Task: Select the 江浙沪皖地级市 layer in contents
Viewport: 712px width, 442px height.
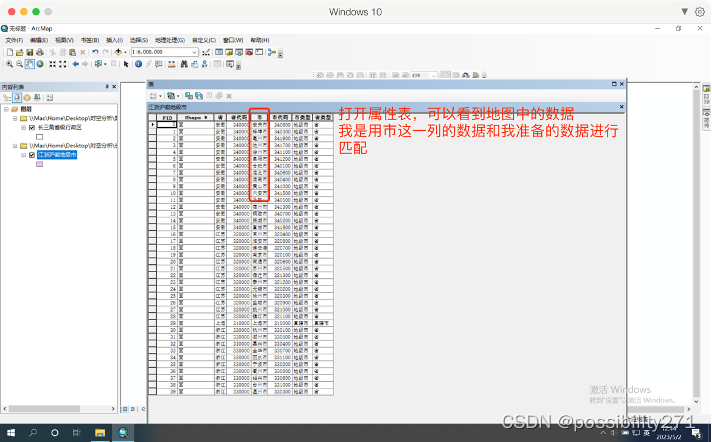Action: [57, 155]
